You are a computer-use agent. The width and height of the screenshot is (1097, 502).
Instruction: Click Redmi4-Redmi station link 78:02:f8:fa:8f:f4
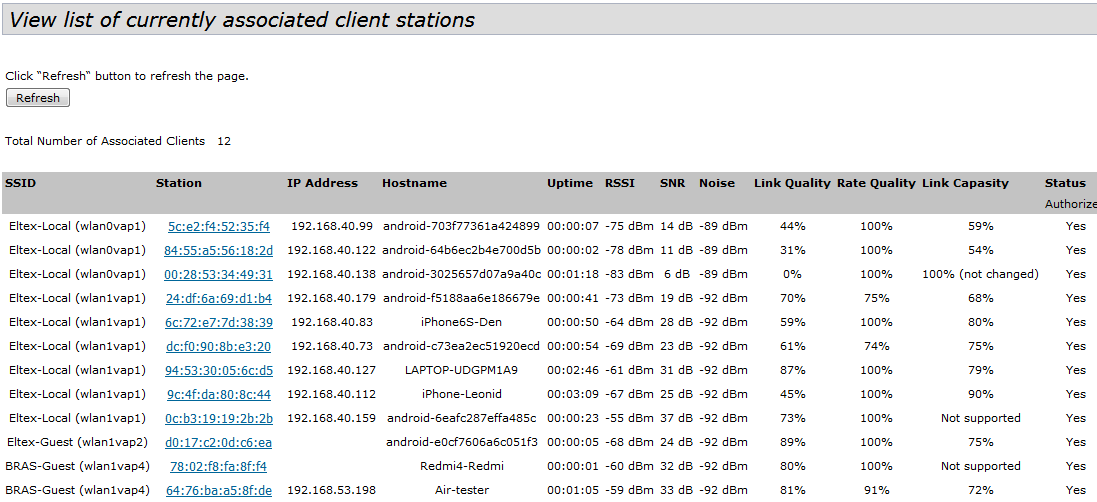[x=218, y=466]
